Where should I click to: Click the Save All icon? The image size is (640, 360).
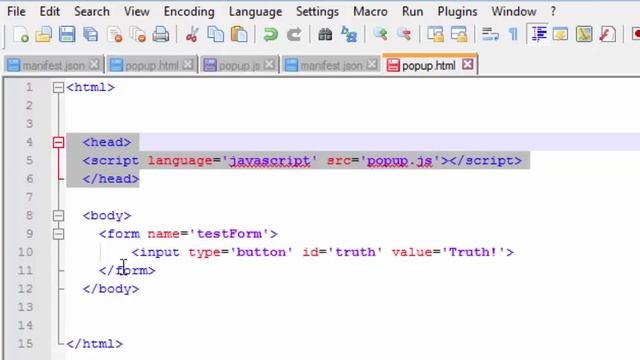90,35
